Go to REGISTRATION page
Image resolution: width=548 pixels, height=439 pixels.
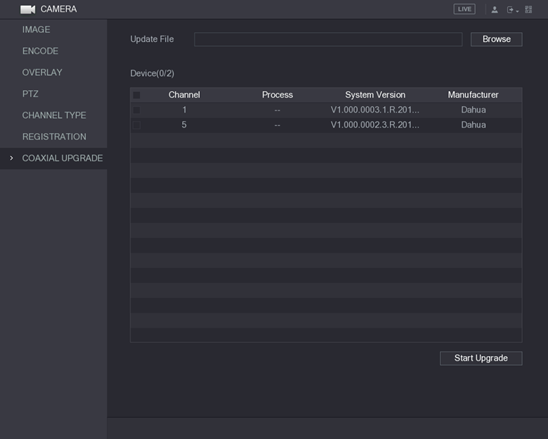pyautogui.click(x=54, y=137)
